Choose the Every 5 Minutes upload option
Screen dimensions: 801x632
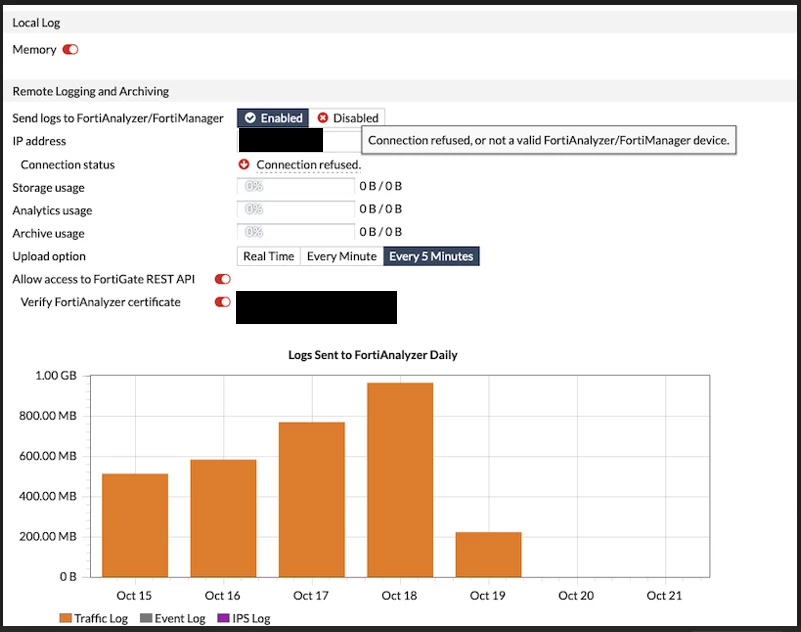(x=431, y=256)
